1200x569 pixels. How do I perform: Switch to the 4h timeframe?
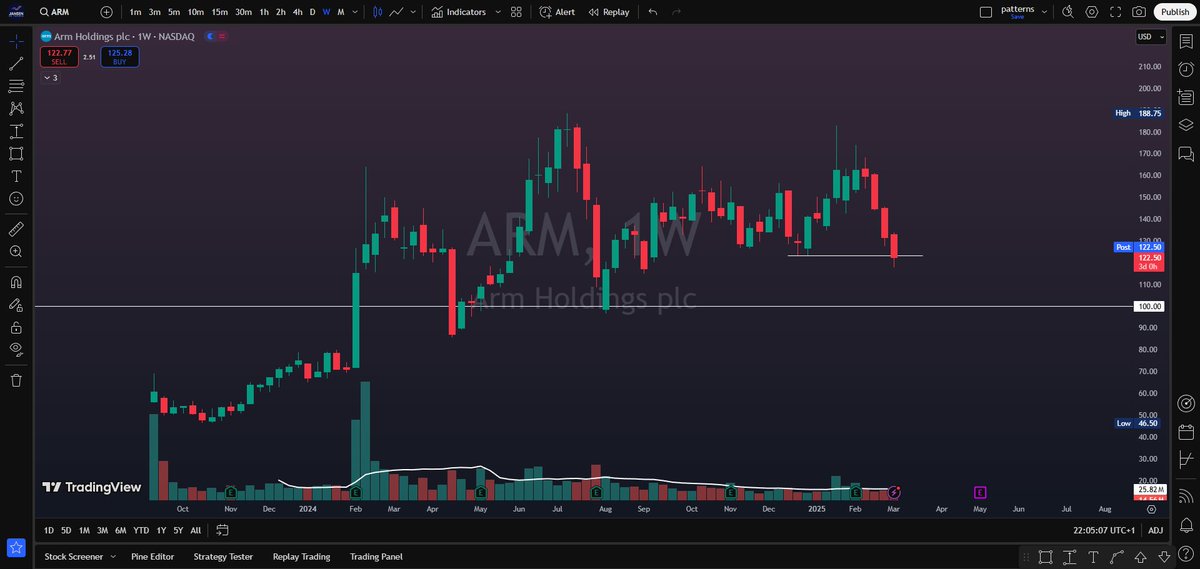click(x=297, y=12)
